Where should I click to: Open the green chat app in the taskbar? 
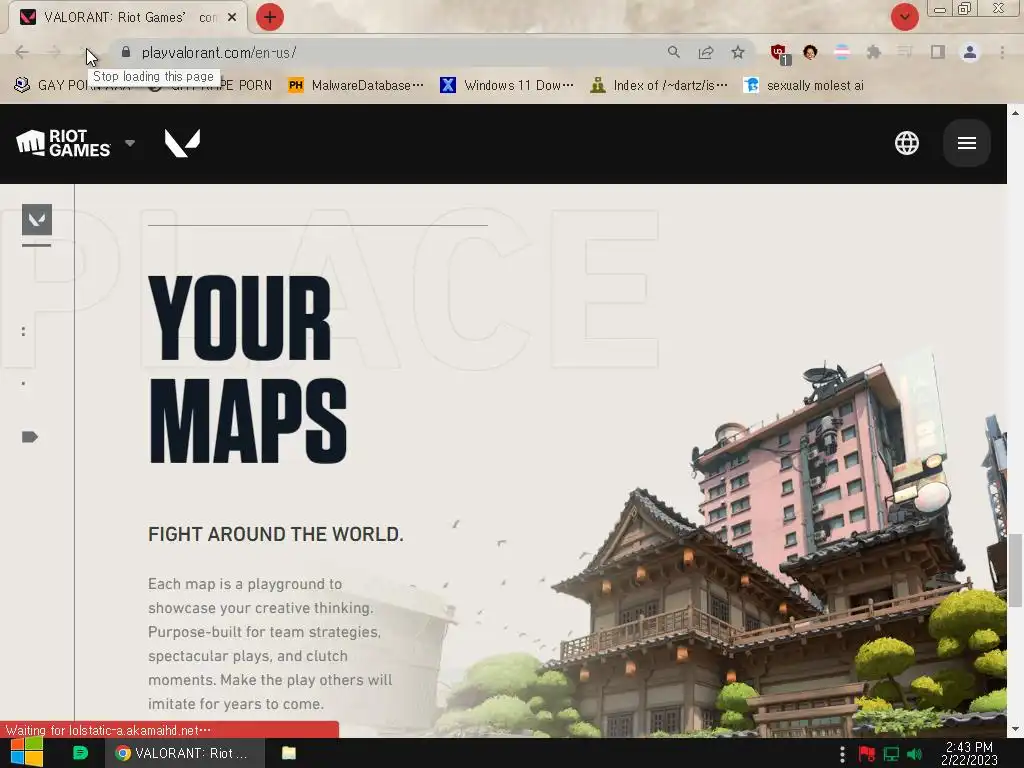pos(80,753)
